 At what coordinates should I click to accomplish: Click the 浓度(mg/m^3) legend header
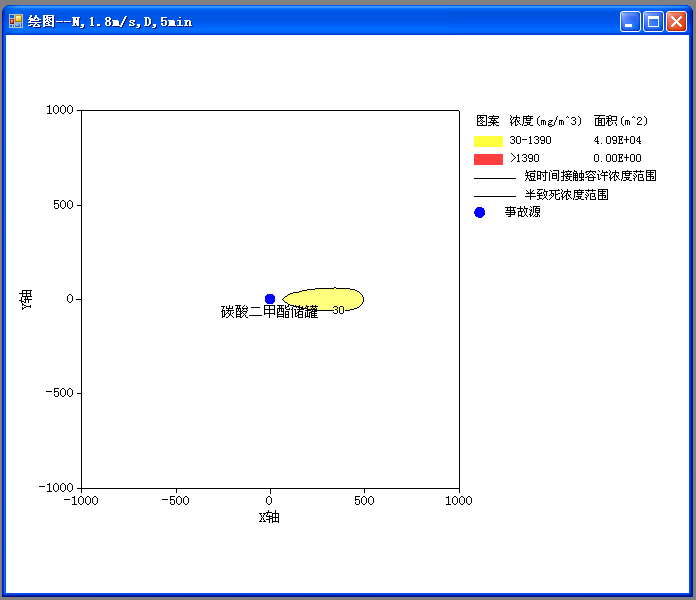pos(546,121)
